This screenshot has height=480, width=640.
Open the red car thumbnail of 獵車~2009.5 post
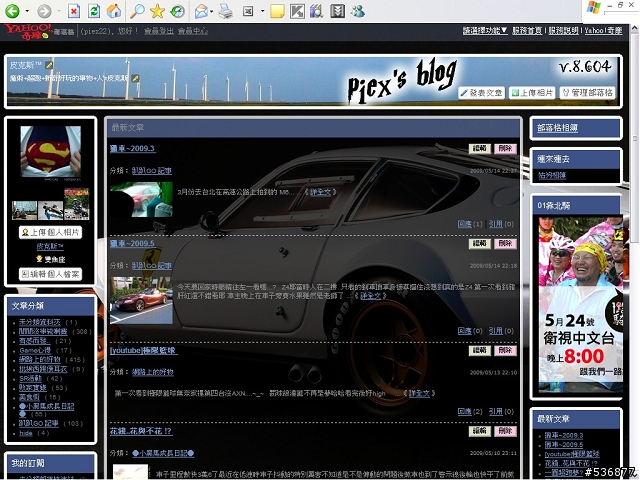[x=141, y=300]
